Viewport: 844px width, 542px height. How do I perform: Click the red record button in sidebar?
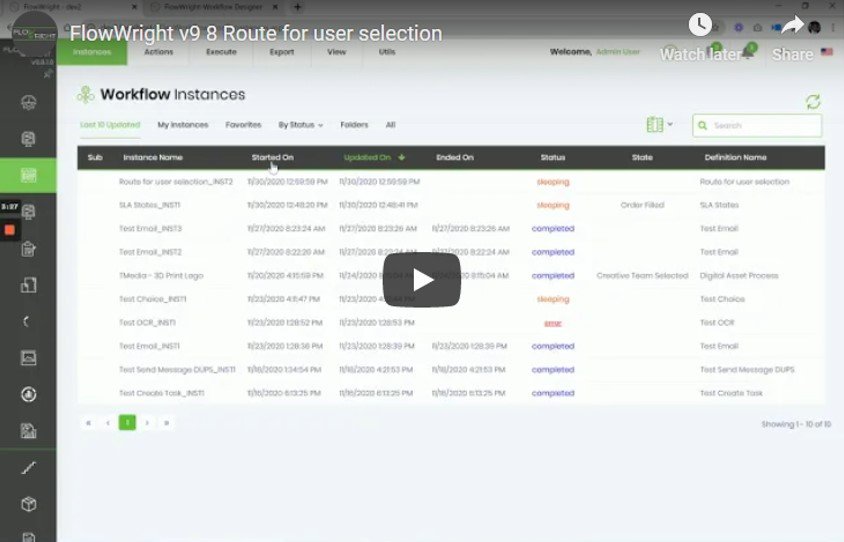(x=9, y=229)
